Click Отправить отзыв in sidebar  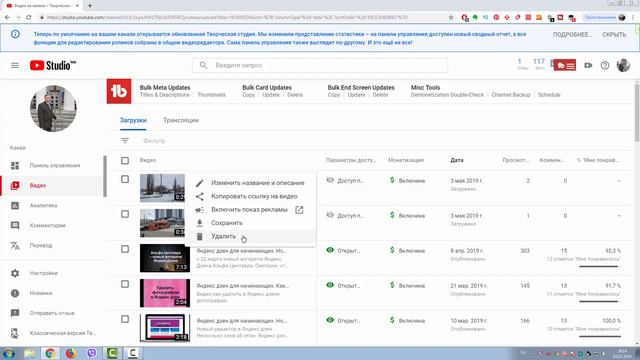tap(51, 313)
